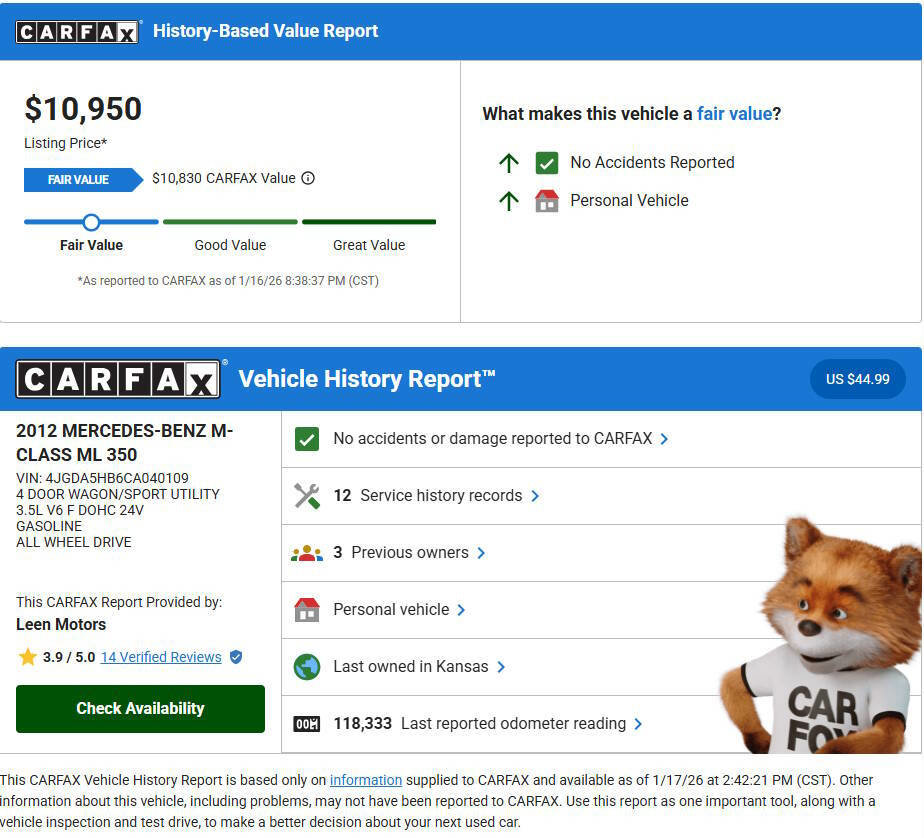Click the wrench service history icon
Image resolution: width=924 pixels, height=838 pixels.
coord(307,496)
